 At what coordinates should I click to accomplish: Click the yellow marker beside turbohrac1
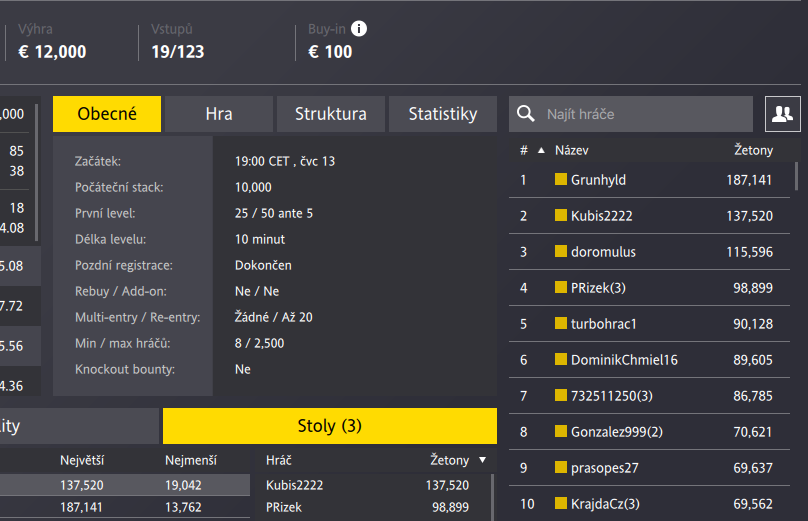point(561,324)
